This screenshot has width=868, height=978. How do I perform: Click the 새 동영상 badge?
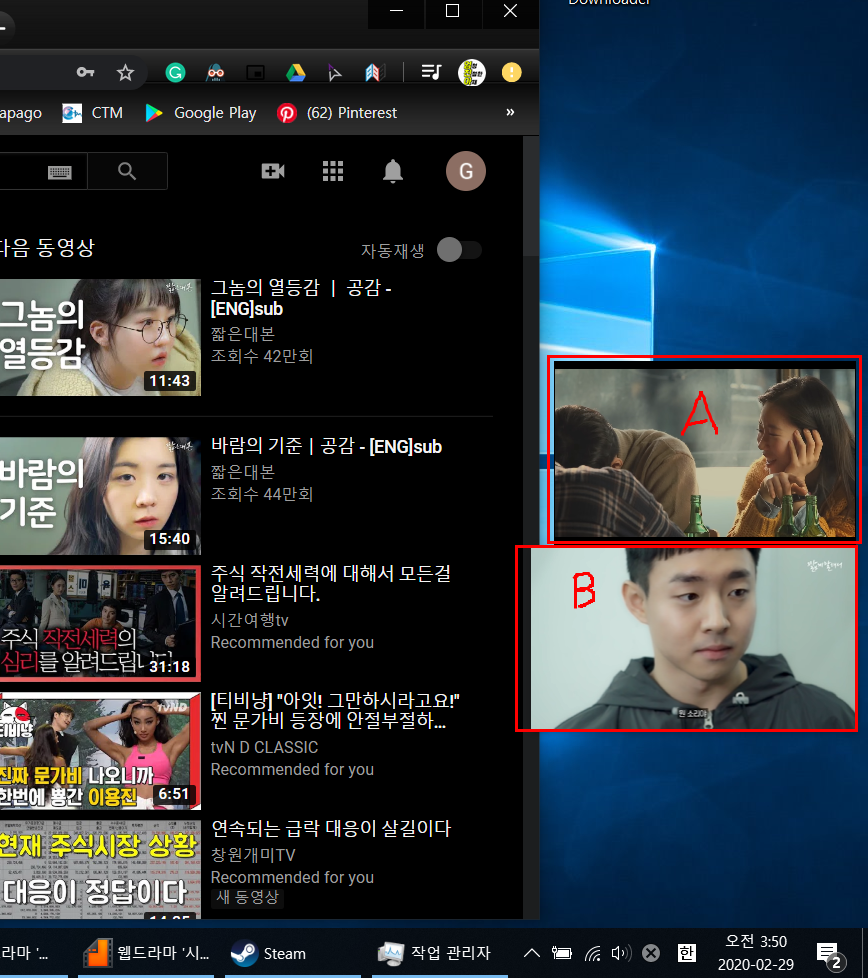[248, 897]
